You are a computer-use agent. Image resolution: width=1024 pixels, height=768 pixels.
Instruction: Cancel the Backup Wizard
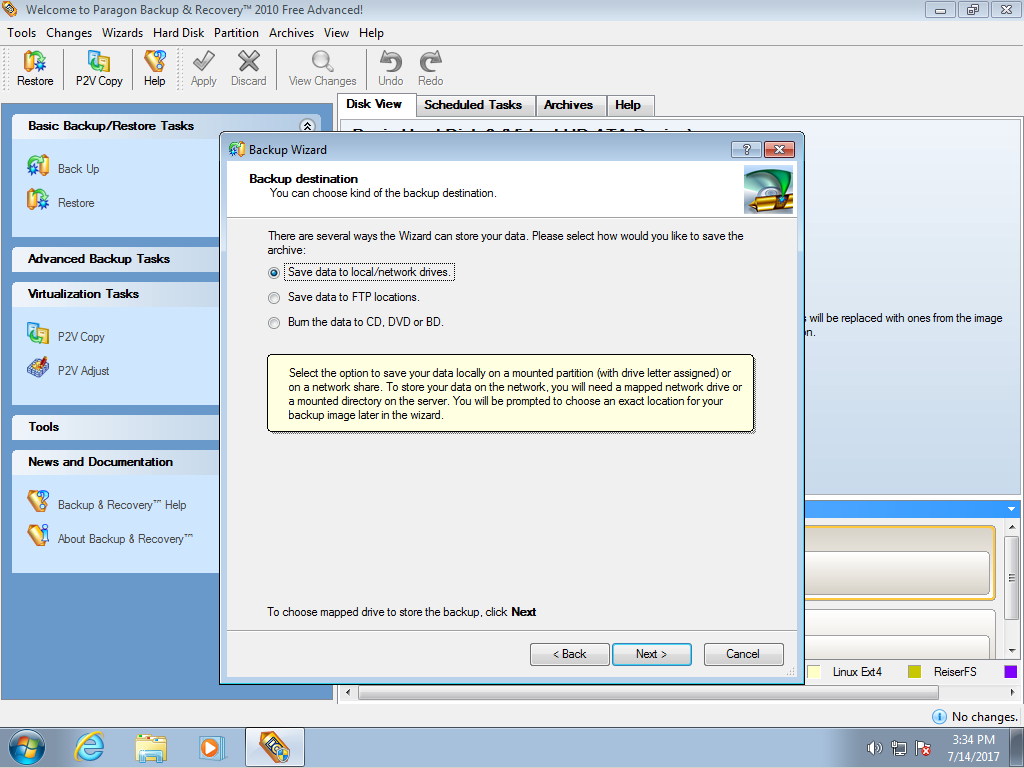[x=743, y=654]
